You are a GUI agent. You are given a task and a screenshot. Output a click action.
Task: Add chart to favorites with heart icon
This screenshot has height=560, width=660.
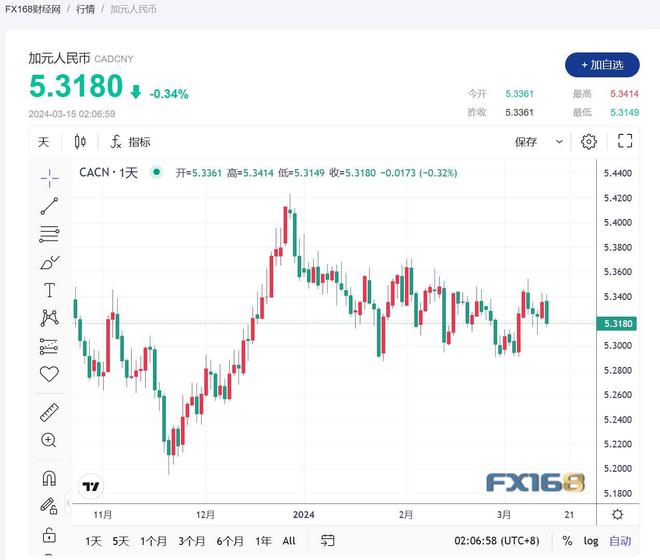tap(49, 374)
